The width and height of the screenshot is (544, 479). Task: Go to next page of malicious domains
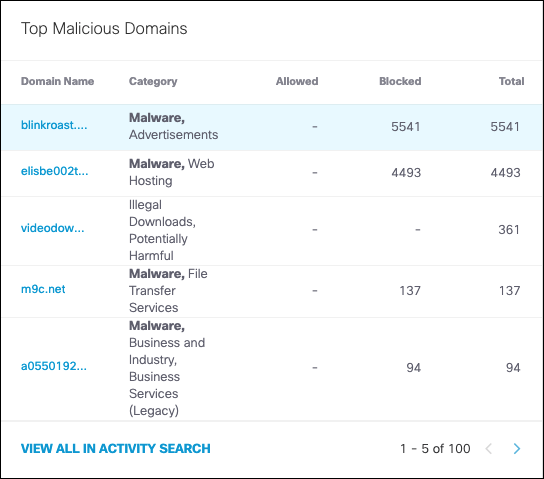517,449
